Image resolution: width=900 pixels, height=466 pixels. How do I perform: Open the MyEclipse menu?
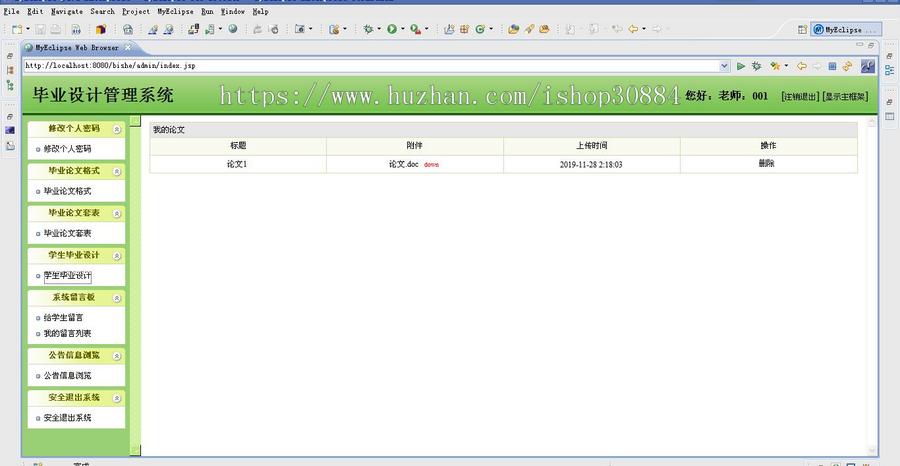point(176,11)
